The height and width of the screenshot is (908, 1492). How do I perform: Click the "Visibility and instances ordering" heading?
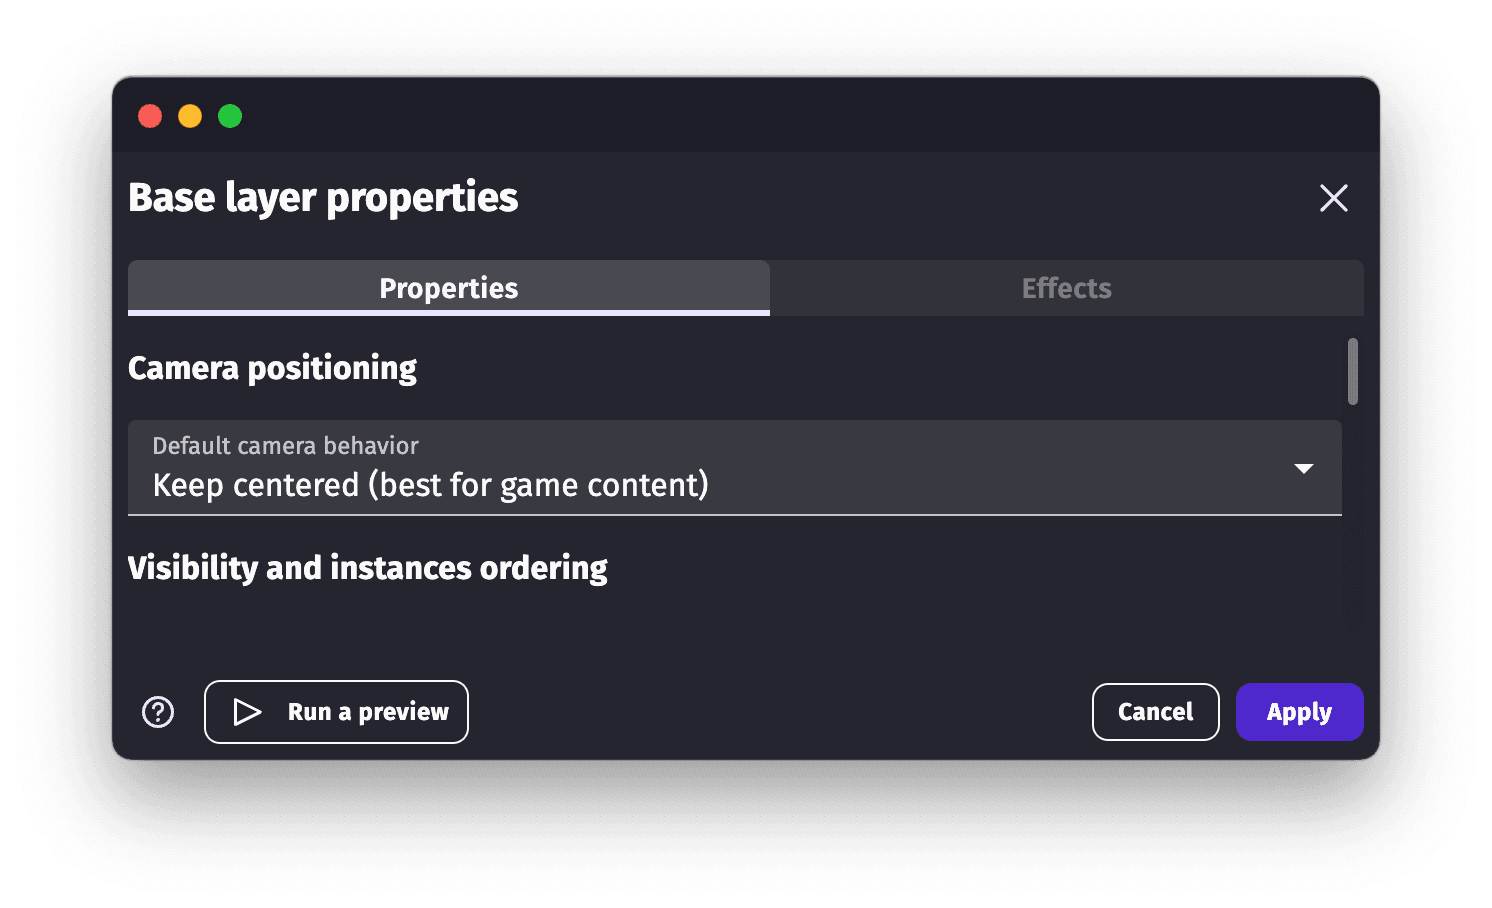click(x=367, y=568)
